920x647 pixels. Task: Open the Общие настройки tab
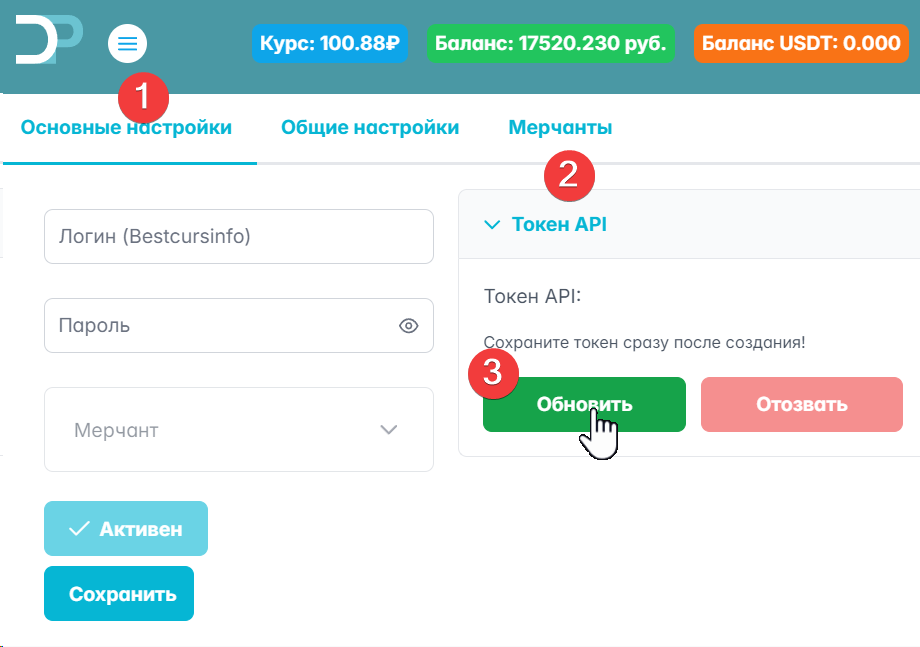coord(370,128)
